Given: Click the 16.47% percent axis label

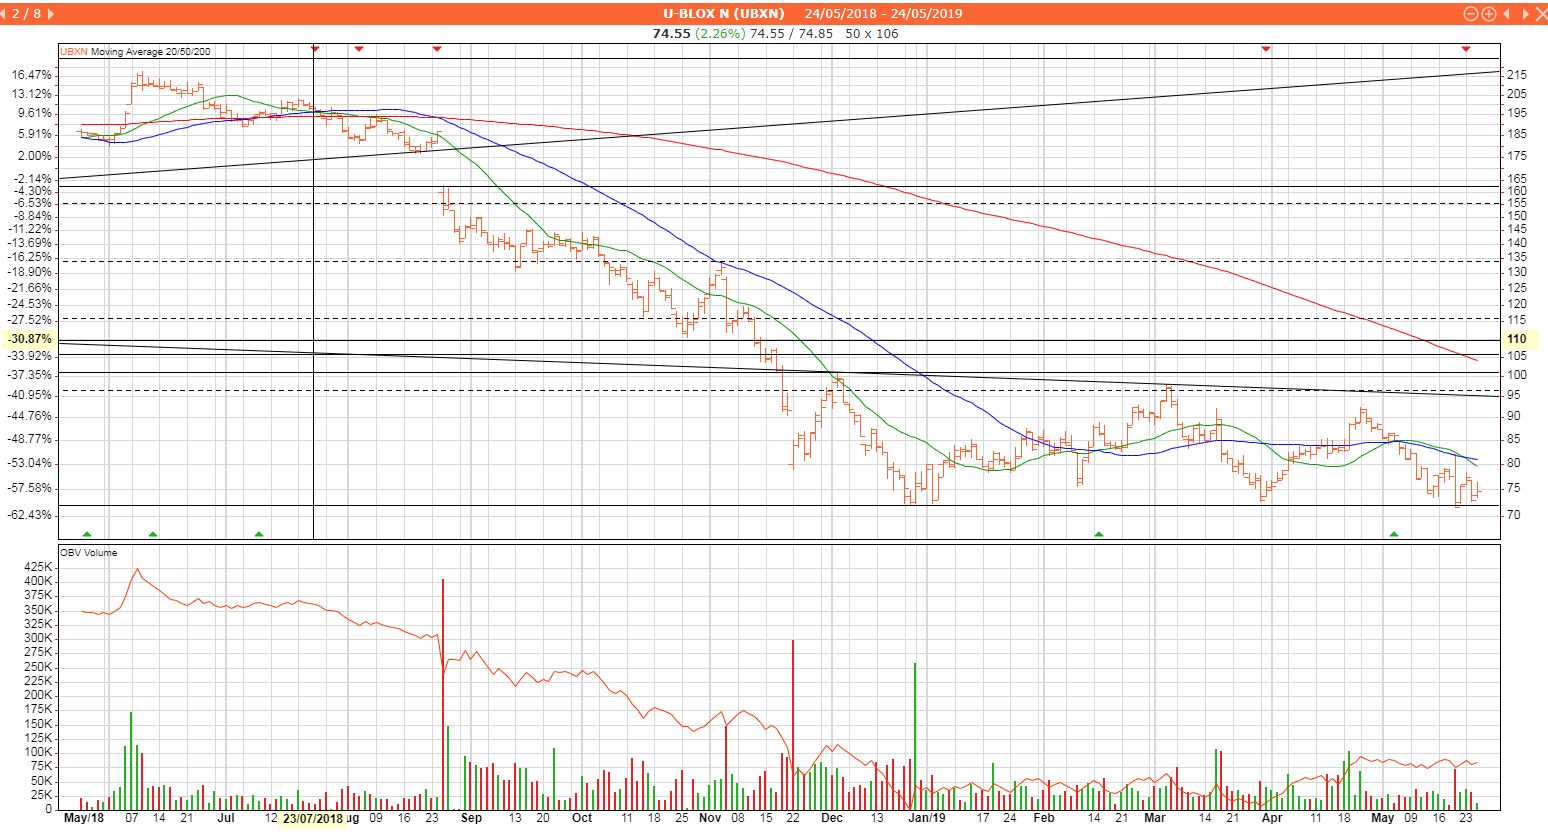Looking at the screenshot, I should (x=32, y=75).
